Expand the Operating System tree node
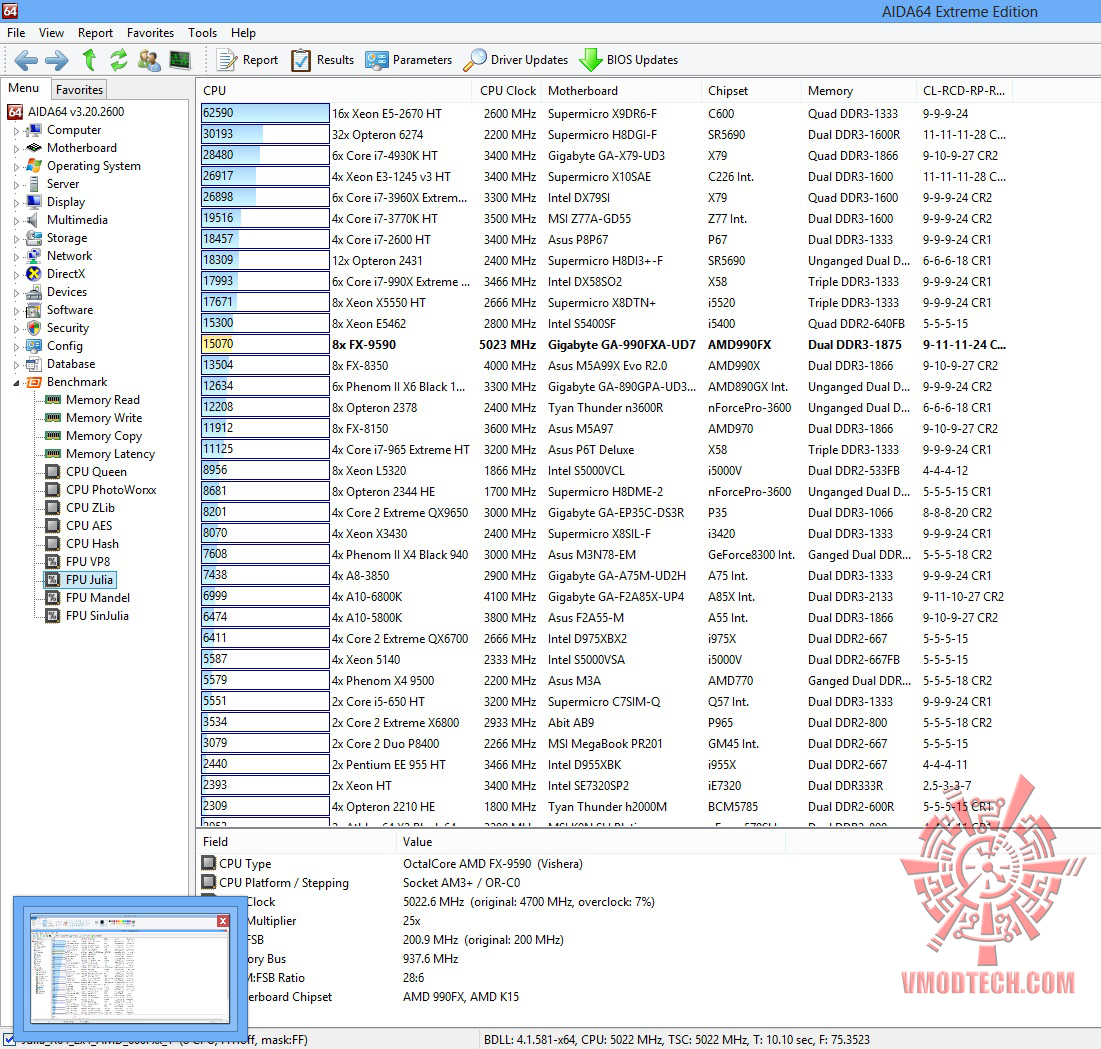The height and width of the screenshot is (1049, 1101). coord(16,166)
